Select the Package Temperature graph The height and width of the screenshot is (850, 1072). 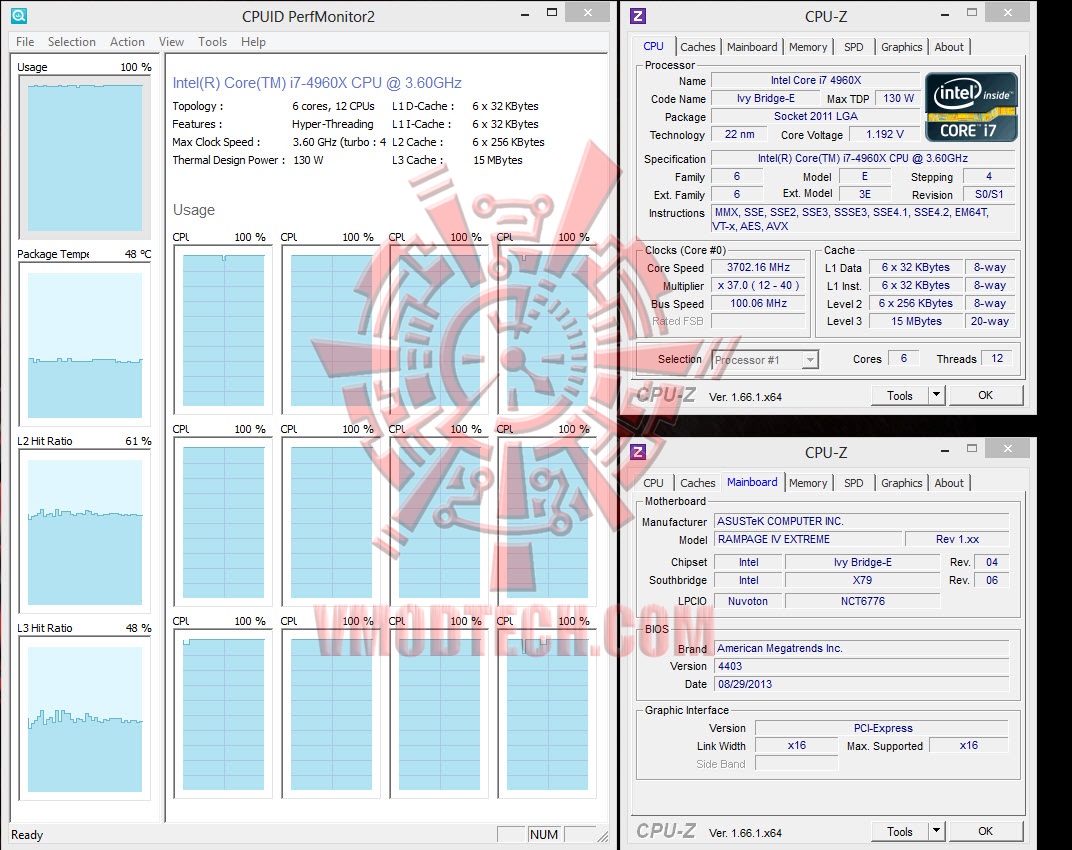(85, 345)
